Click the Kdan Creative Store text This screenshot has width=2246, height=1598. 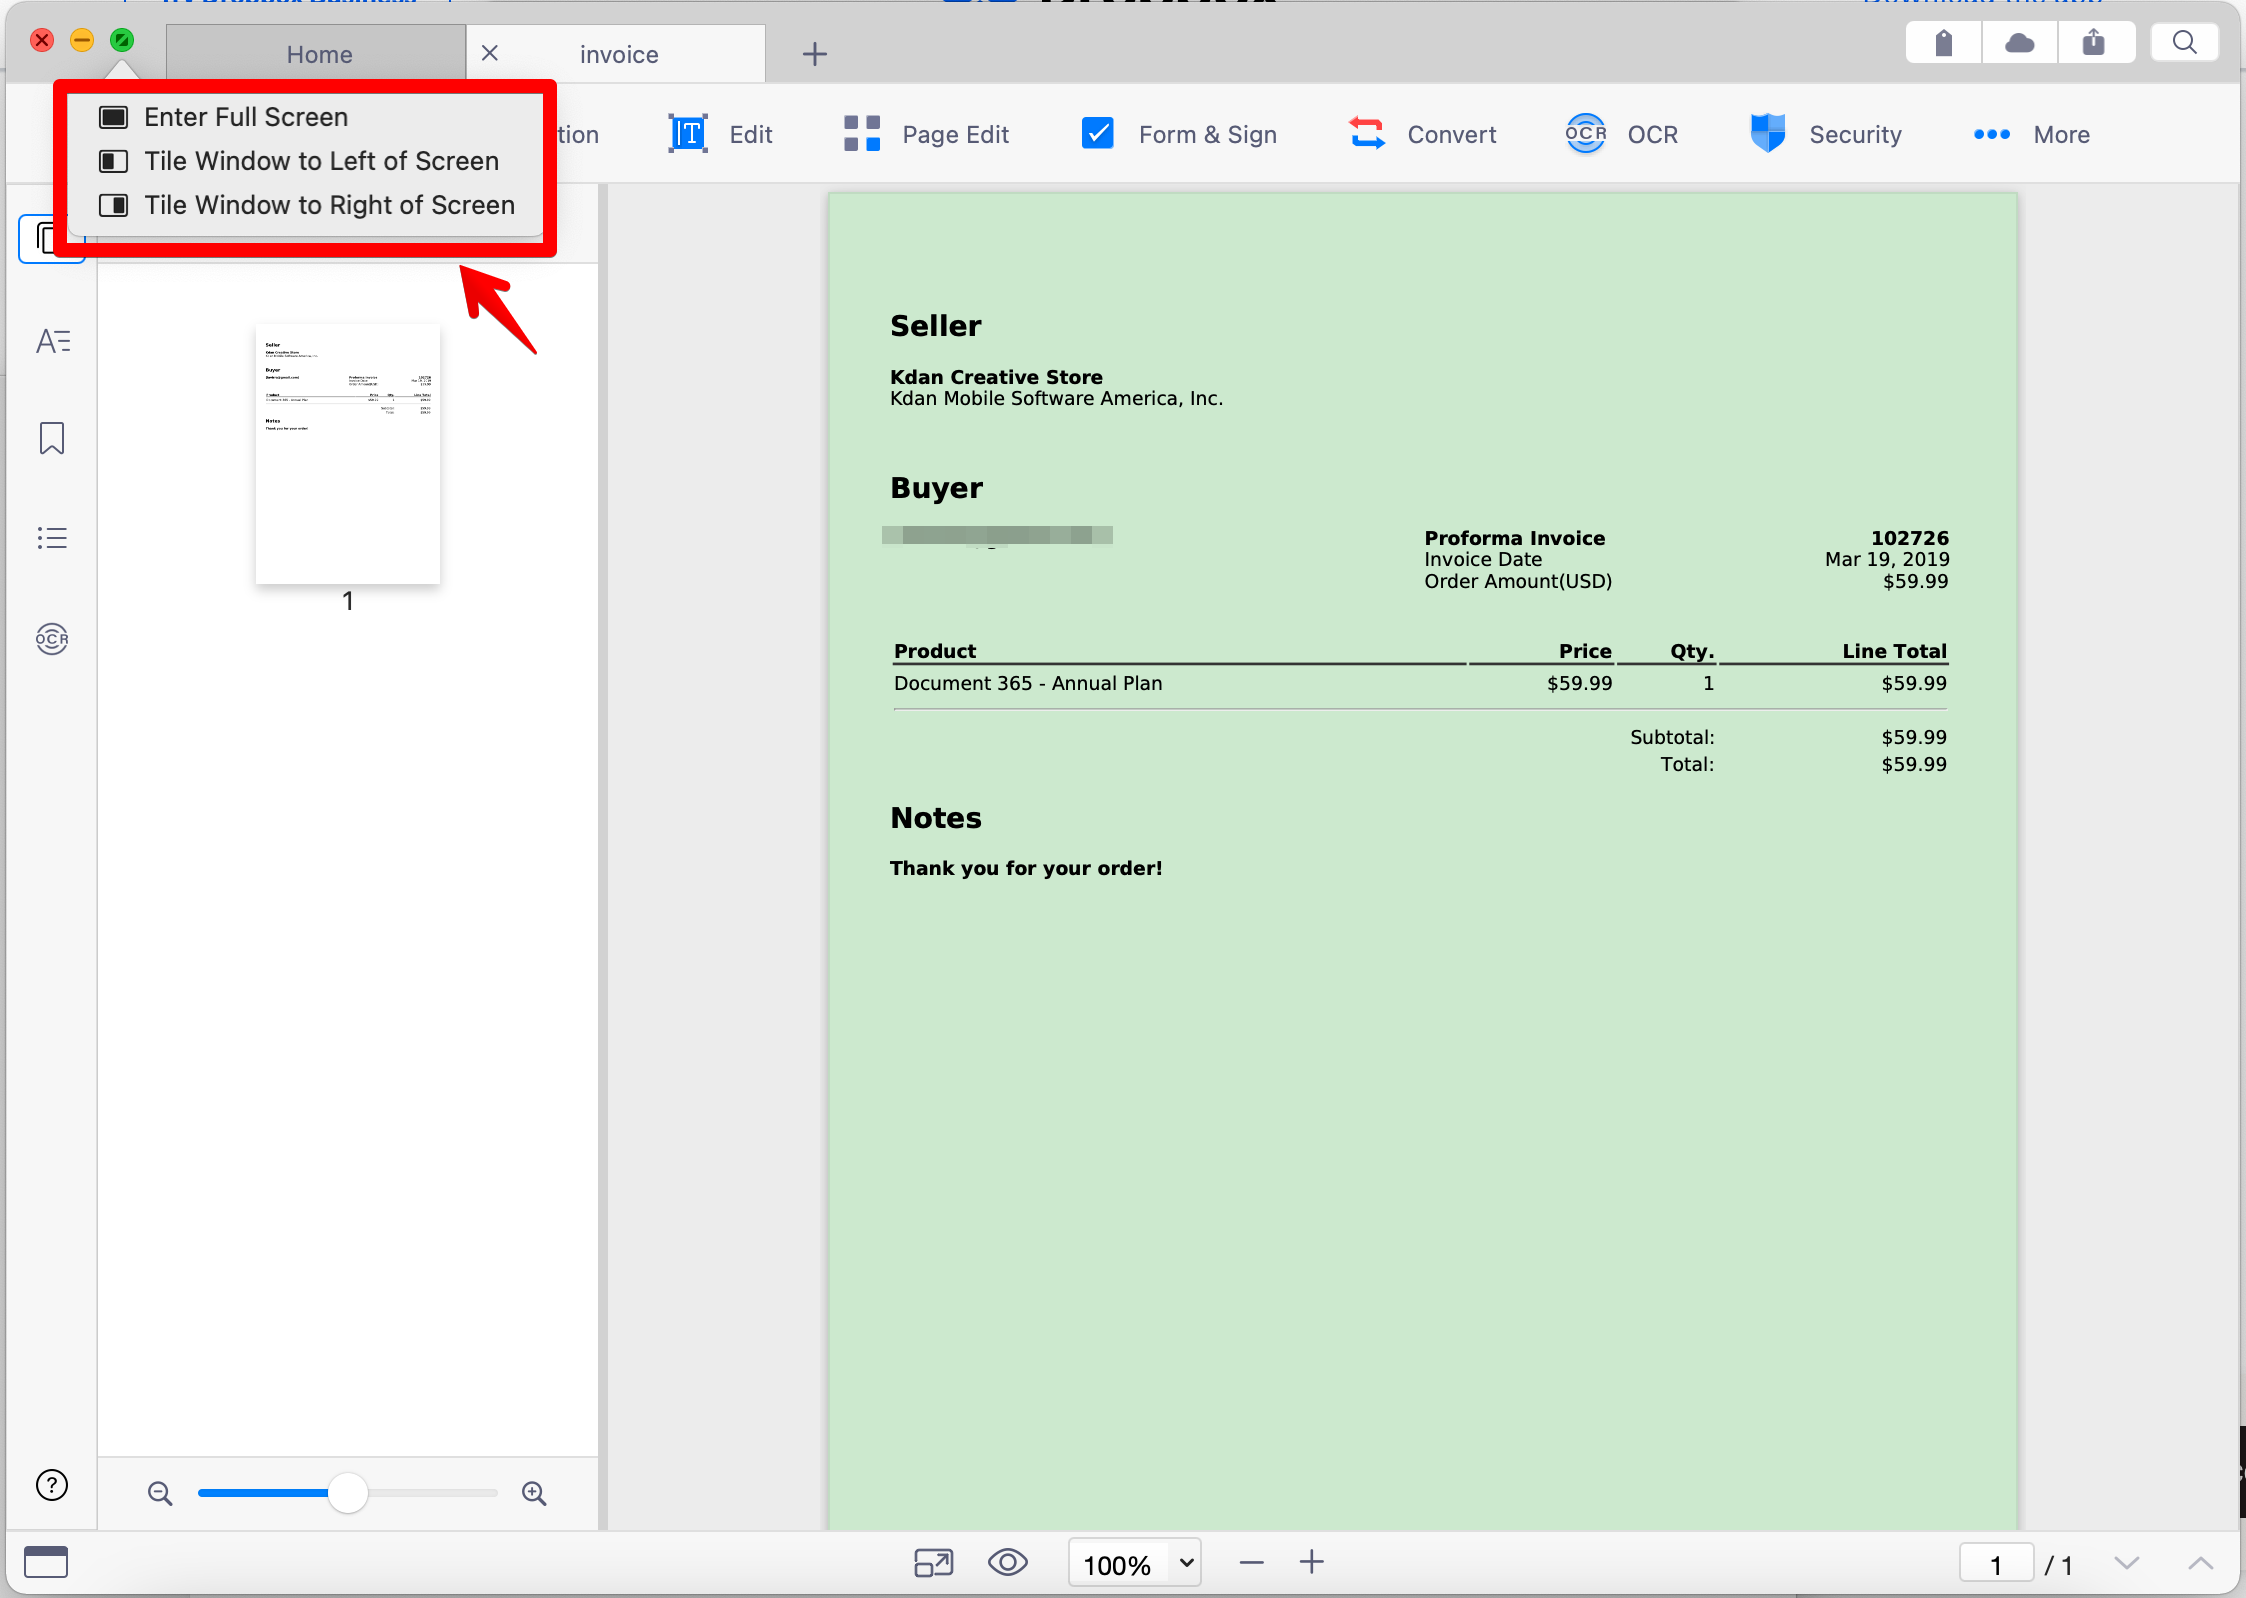[996, 377]
